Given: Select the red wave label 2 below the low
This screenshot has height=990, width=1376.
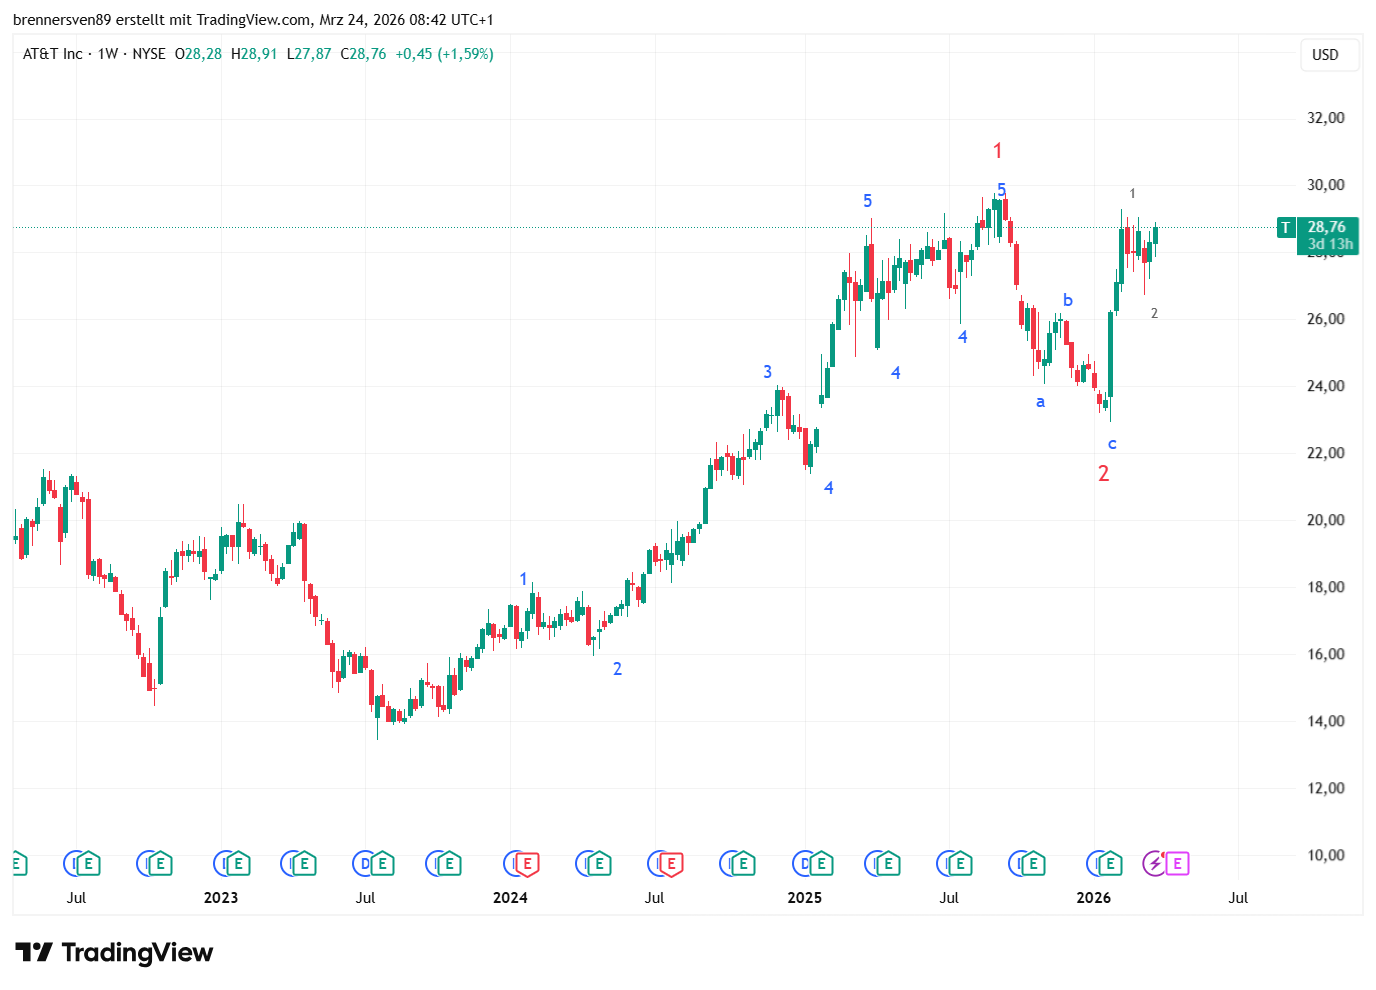Looking at the screenshot, I should coord(1103,474).
